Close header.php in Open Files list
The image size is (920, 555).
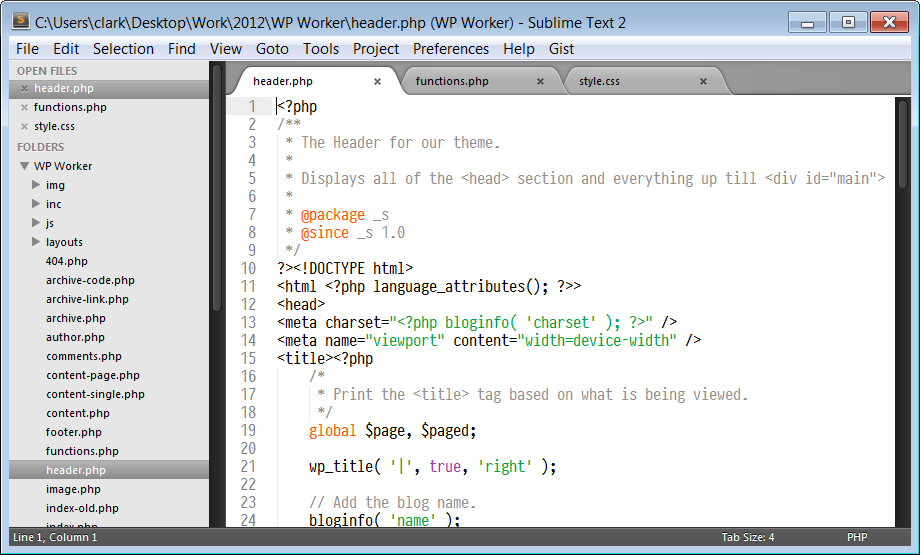pyautogui.click(x=24, y=89)
